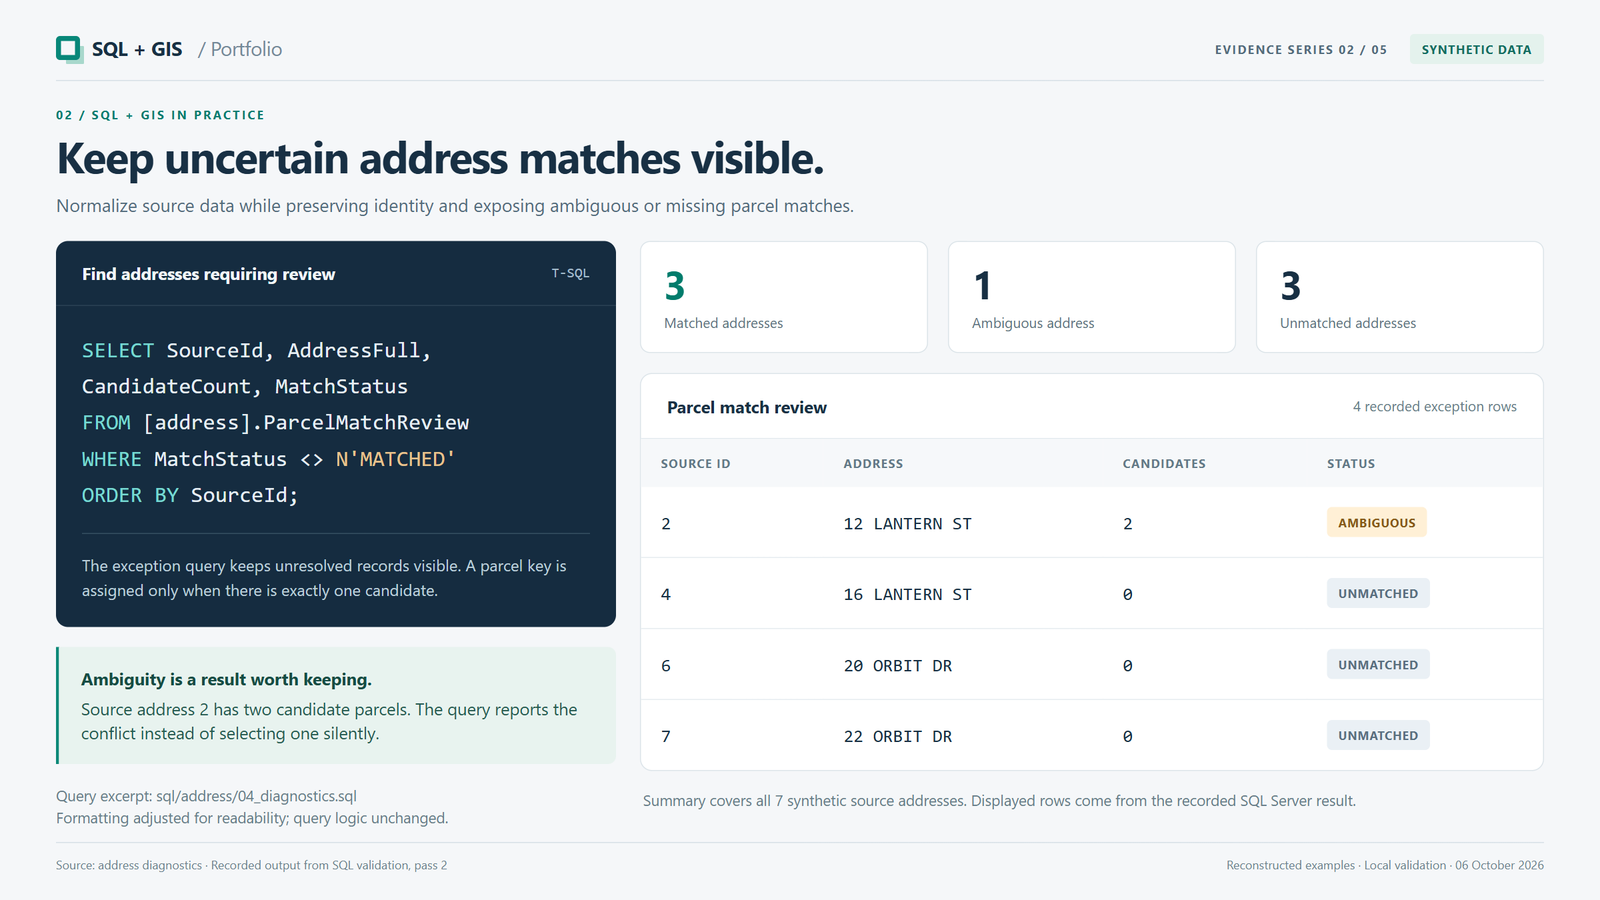Click the [address].ParcelMatchReview table name
This screenshot has height=900, width=1600.
(x=306, y=423)
